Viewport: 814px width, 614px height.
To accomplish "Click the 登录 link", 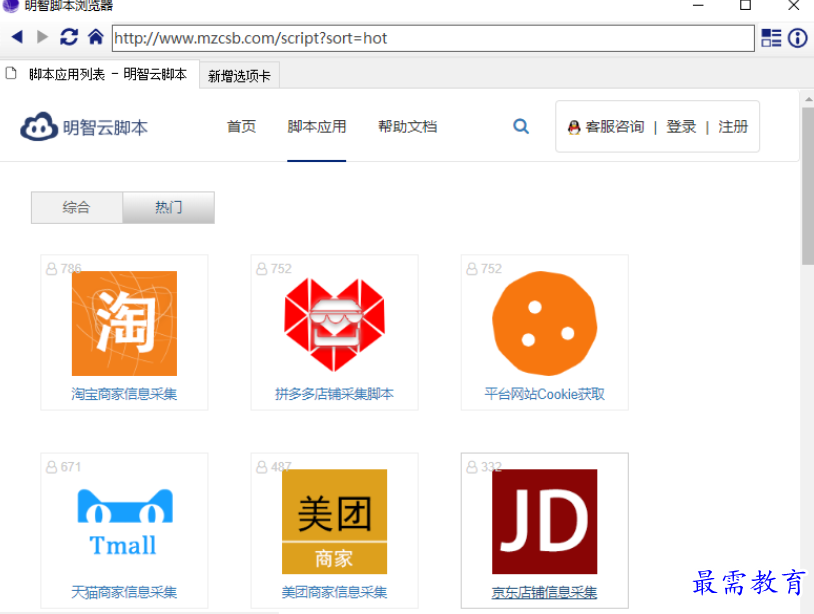I will (x=681, y=127).
